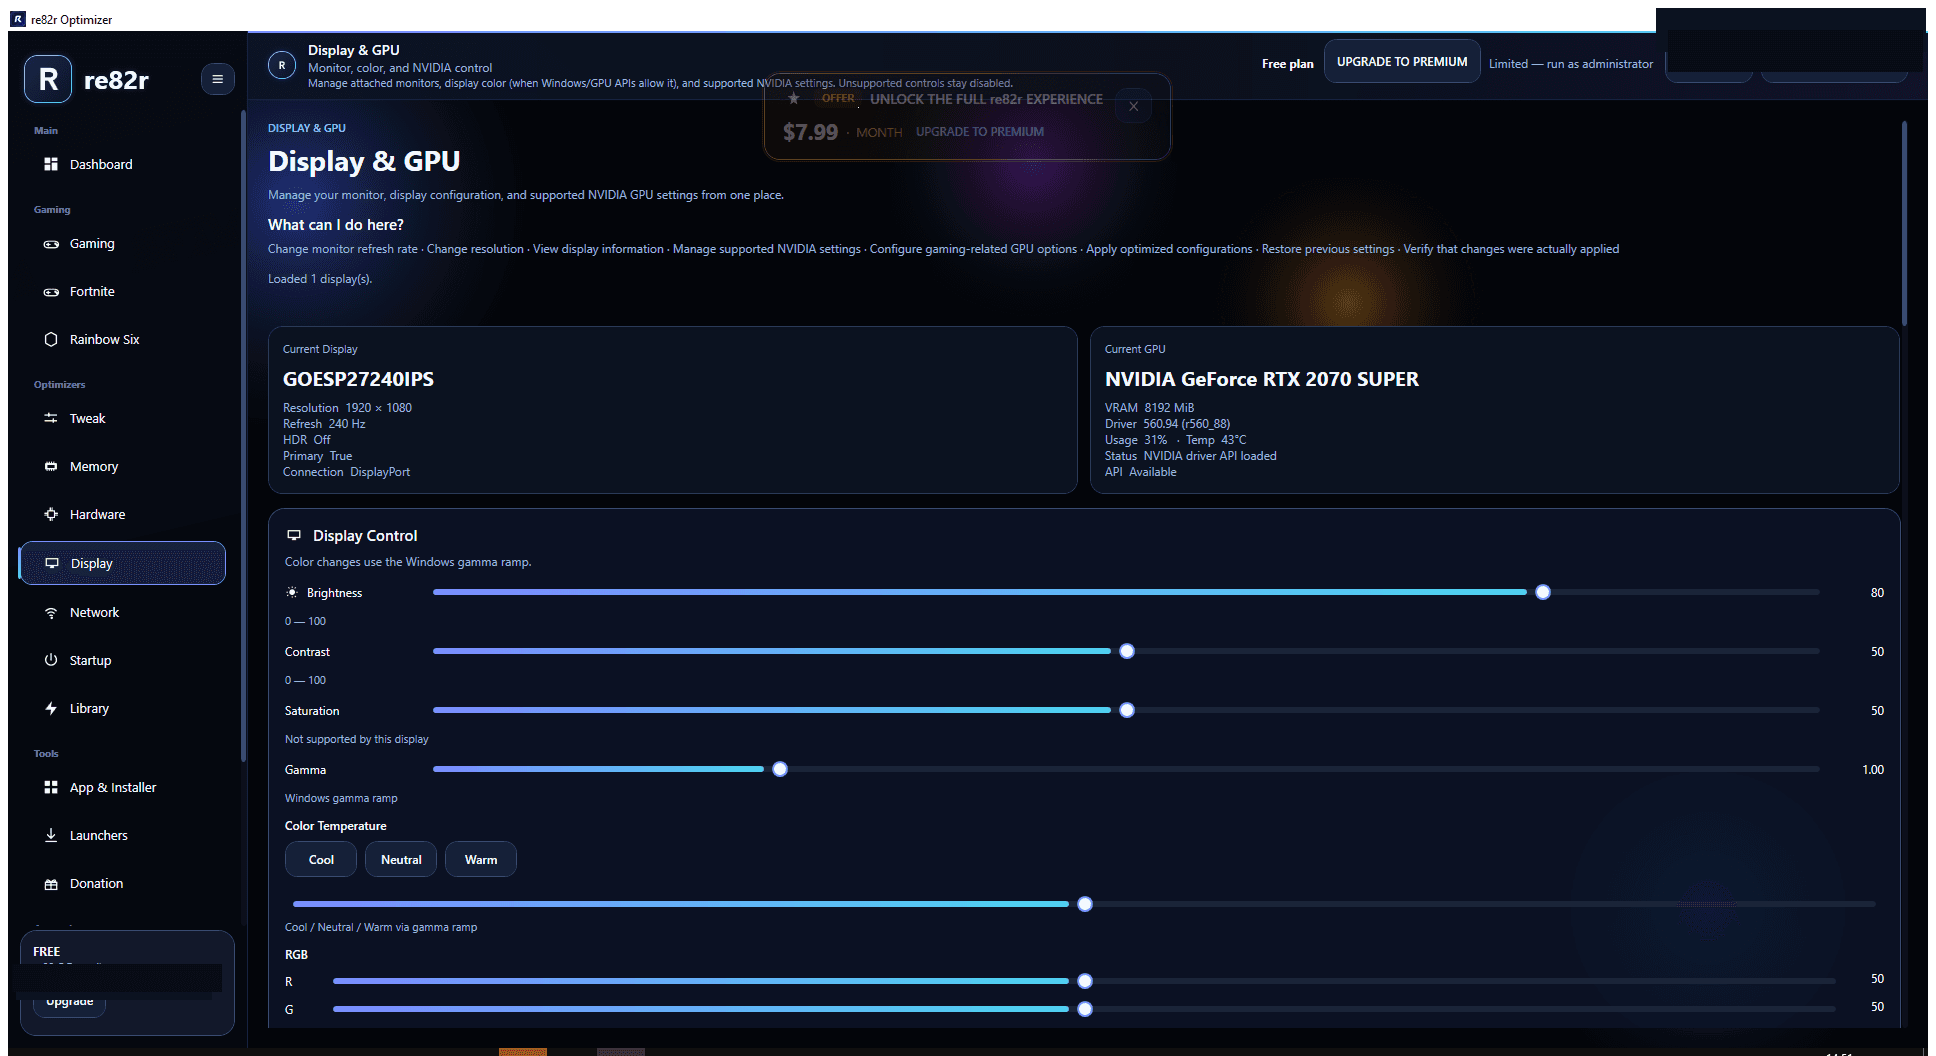Image resolution: width=1936 pixels, height=1056 pixels.
Task: Open App & Installer tools
Action: [122, 787]
